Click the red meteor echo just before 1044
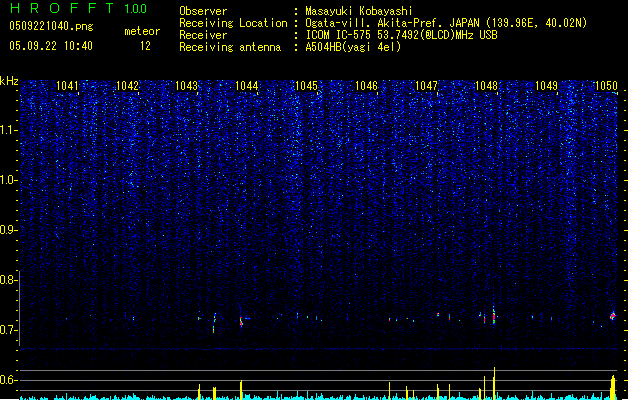This screenshot has width=629, height=400. coord(241,321)
